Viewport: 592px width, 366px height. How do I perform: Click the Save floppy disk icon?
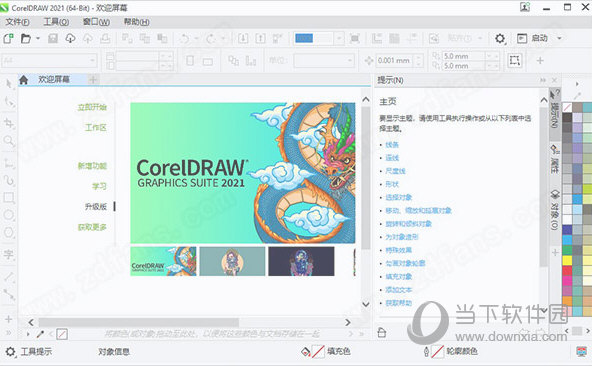(x=53, y=39)
